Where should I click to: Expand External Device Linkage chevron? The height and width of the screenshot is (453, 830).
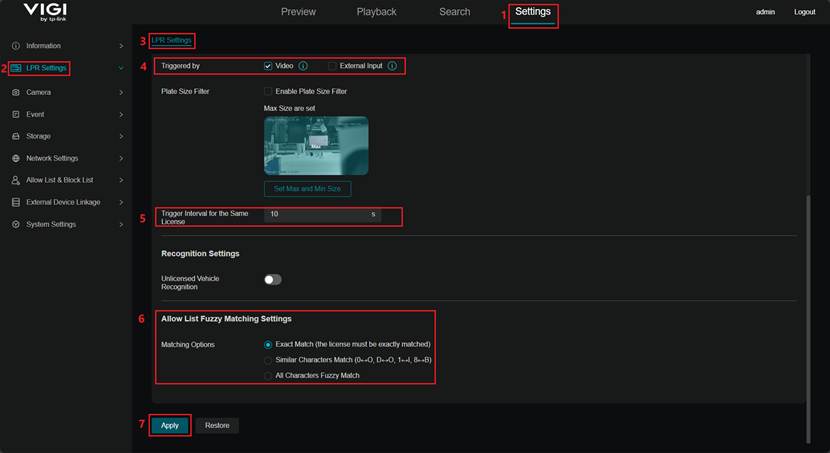point(121,202)
